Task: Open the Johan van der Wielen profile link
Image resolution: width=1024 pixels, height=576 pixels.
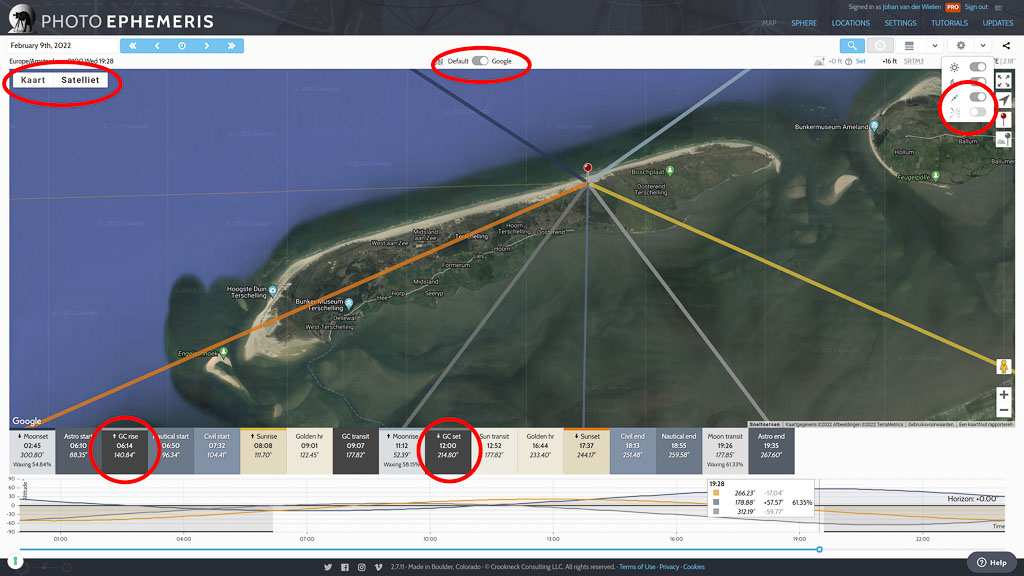Action: (x=912, y=7)
